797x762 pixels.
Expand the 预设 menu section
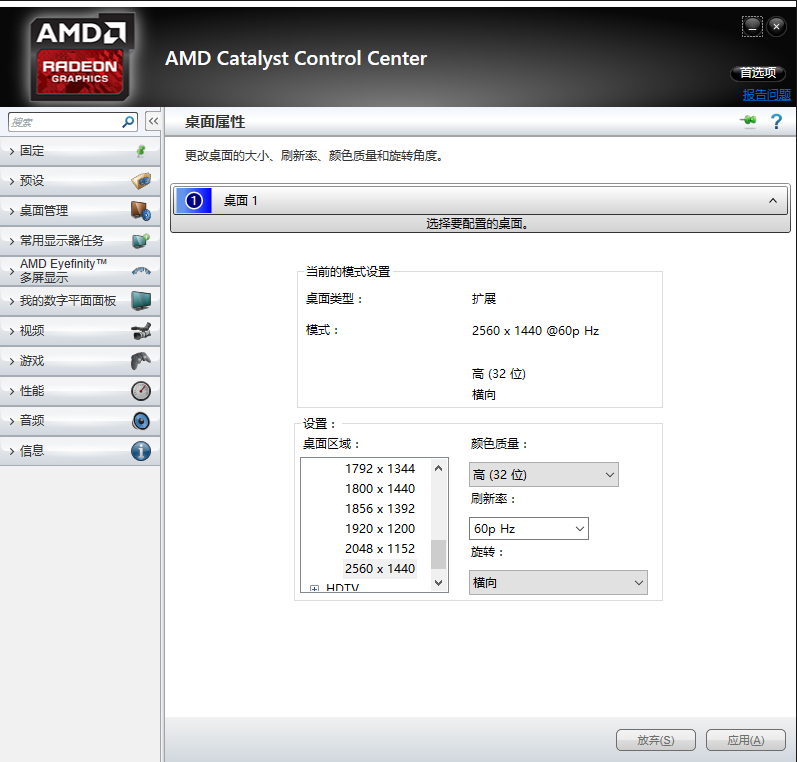pos(80,180)
